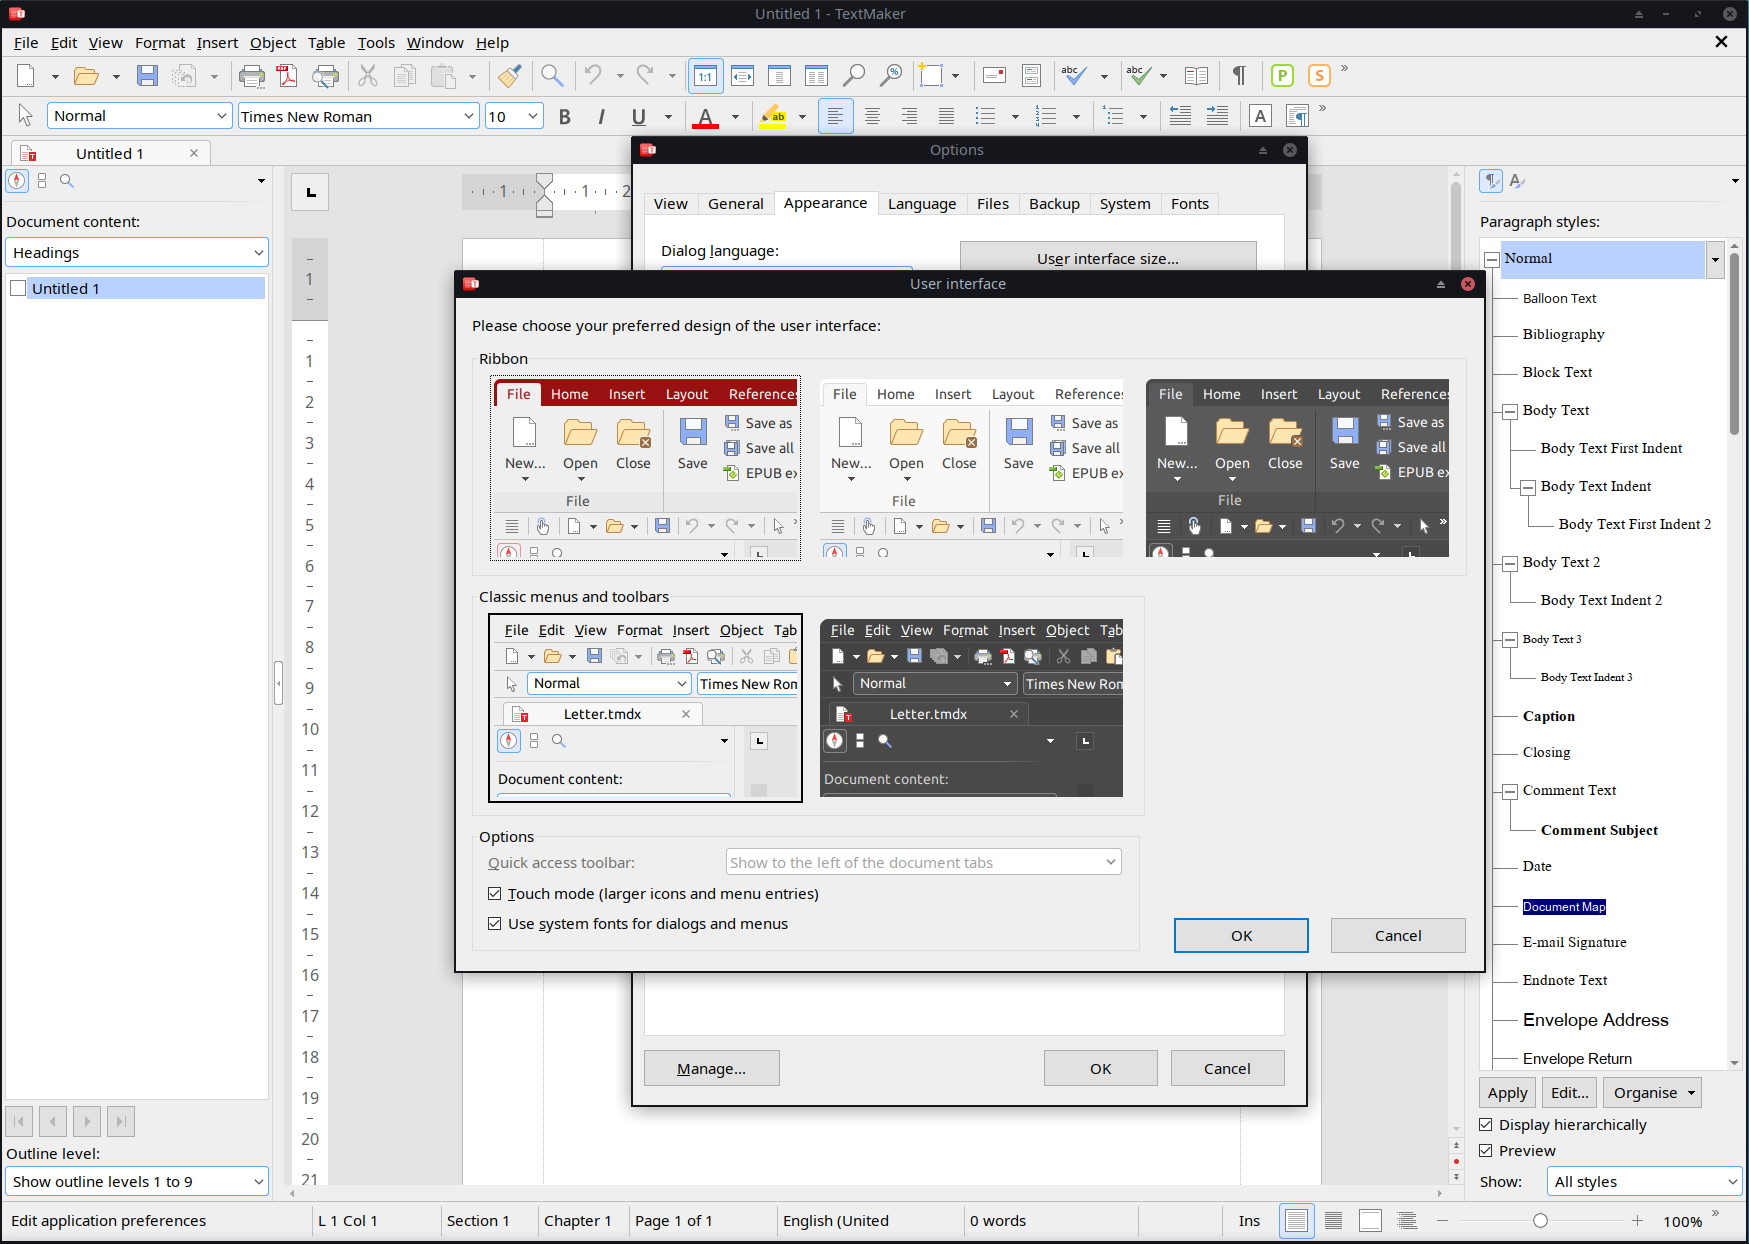Toggle Display hierarchically checkbox

[1486, 1125]
